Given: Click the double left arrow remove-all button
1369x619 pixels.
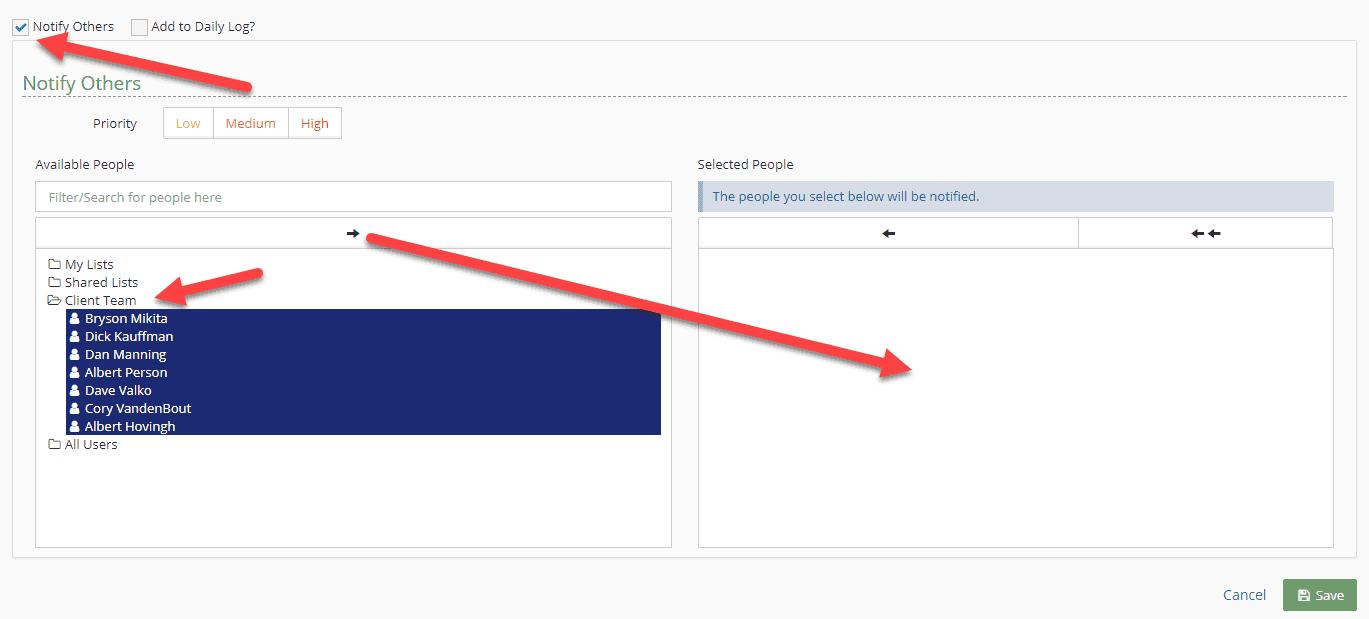Looking at the screenshot, I should coord(1205,233).
